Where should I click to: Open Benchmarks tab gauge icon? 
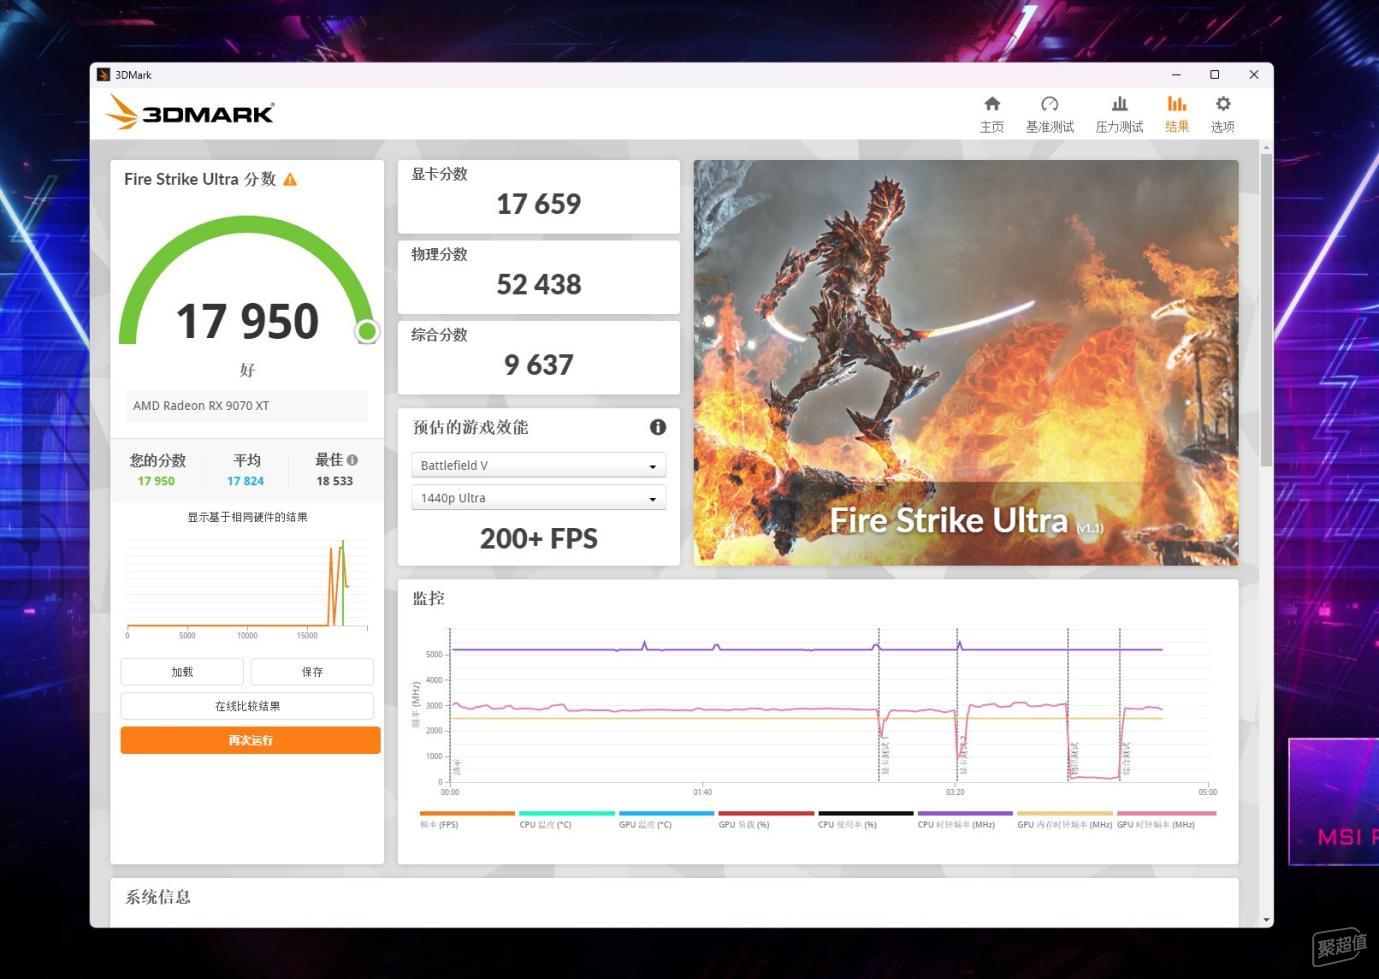pos(1049,104)
